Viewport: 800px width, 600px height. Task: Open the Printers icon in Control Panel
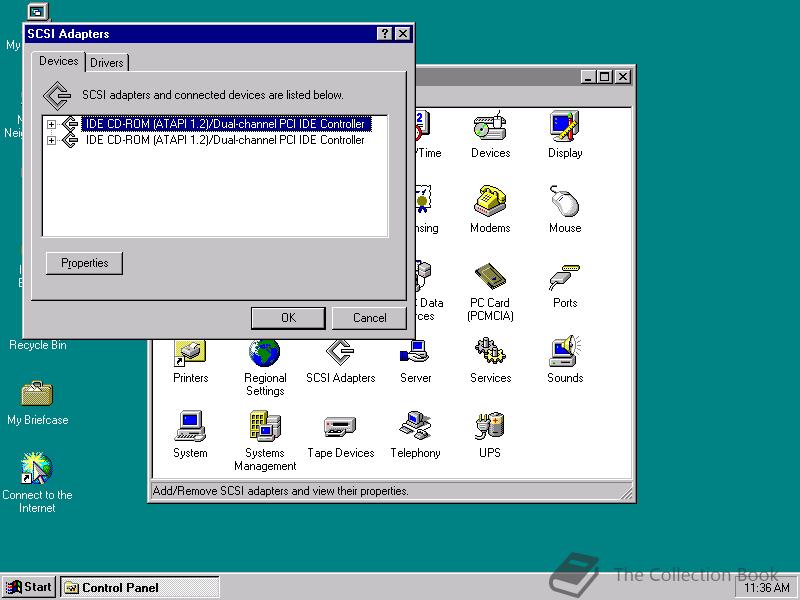(190, 361)
